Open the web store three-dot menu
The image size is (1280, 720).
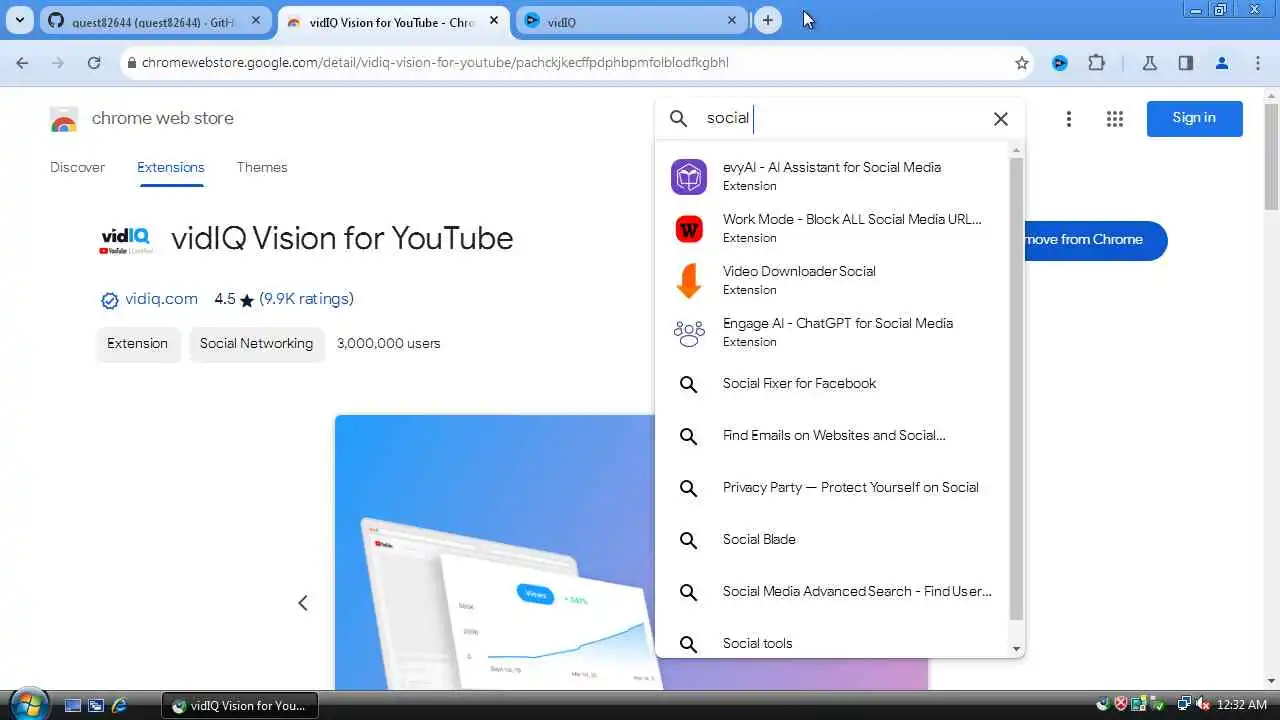pyautogui.click(x=1068, y=119)
